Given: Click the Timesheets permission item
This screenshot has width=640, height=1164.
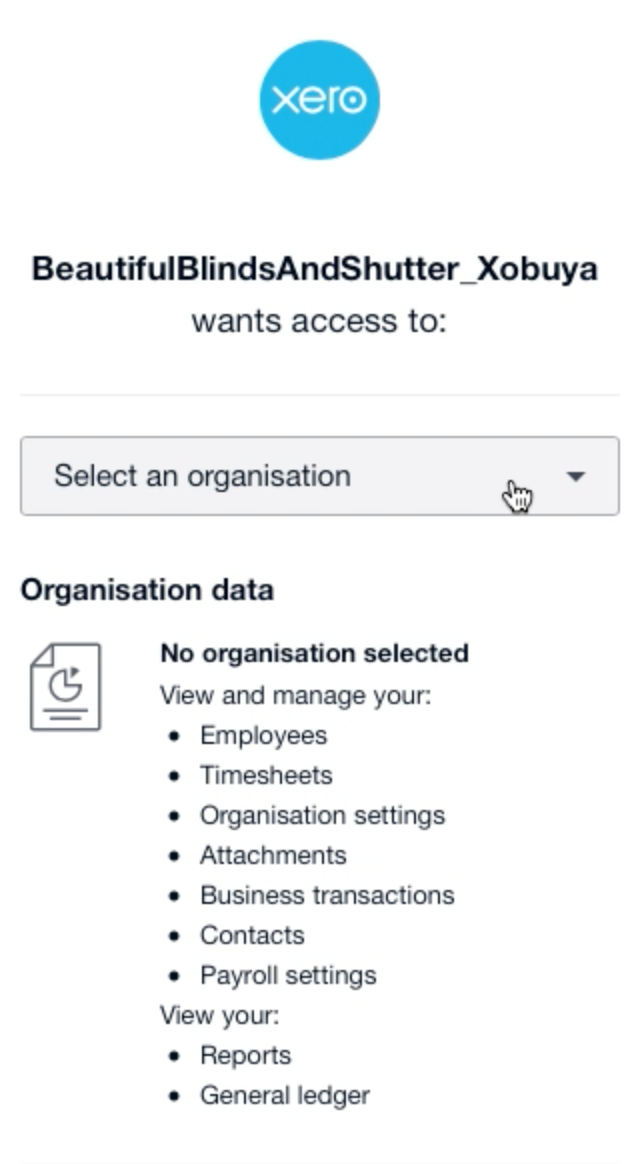Looking at the screenshot, I should pos(266,776).
